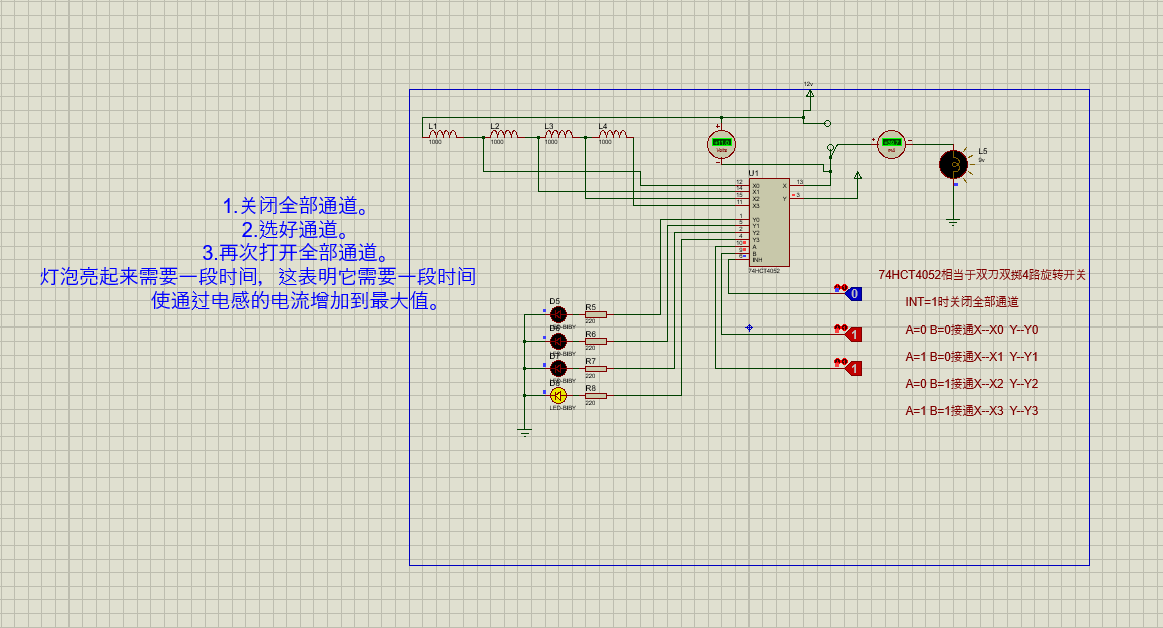This screenshot has width=1163, height=628.
Task: Click the text 'A=1 B=1接通X--X3 Y--Y3'
Action: click(972, 411)
